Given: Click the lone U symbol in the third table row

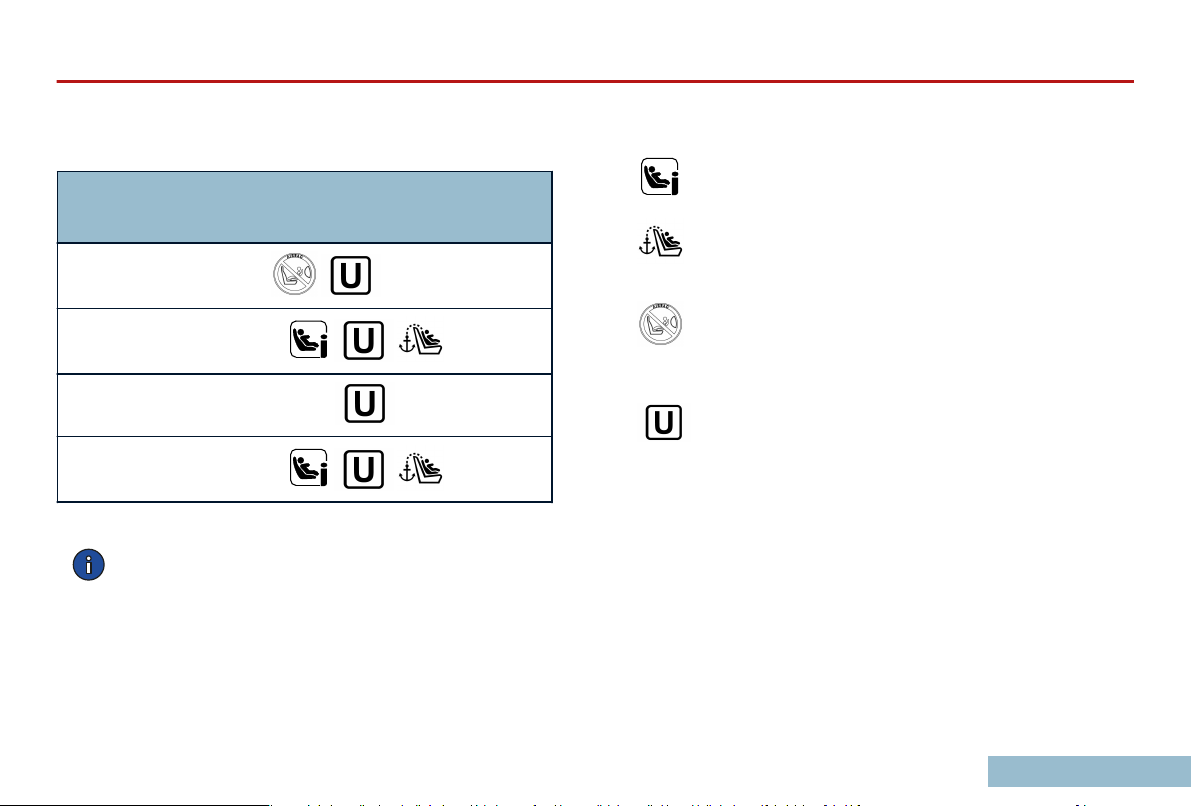Looking at the screenshot, I should (x=365, y=404).
